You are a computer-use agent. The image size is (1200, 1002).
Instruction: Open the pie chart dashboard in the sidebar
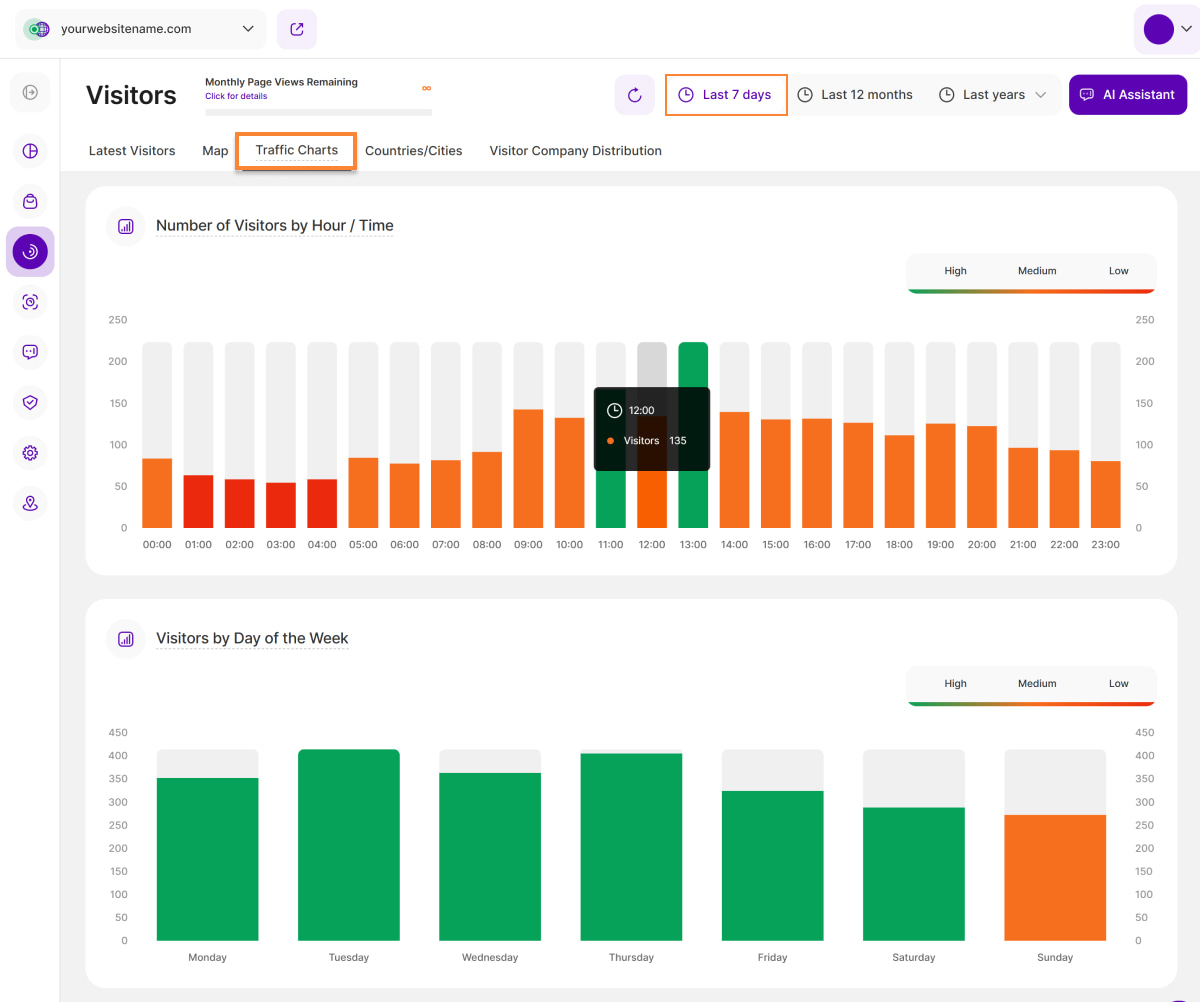tap(30, 151)
